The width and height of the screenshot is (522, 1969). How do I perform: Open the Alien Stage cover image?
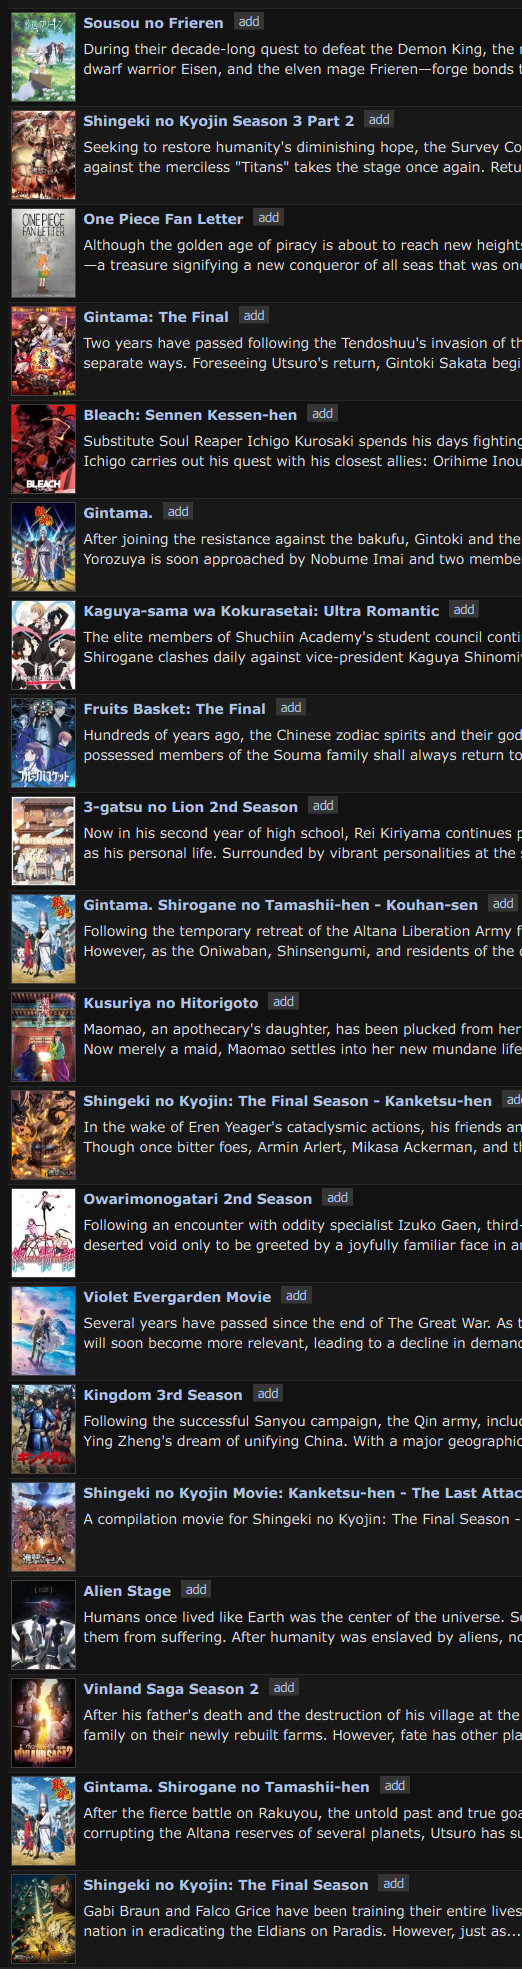pyautogui.click(x=43, y=1625)
